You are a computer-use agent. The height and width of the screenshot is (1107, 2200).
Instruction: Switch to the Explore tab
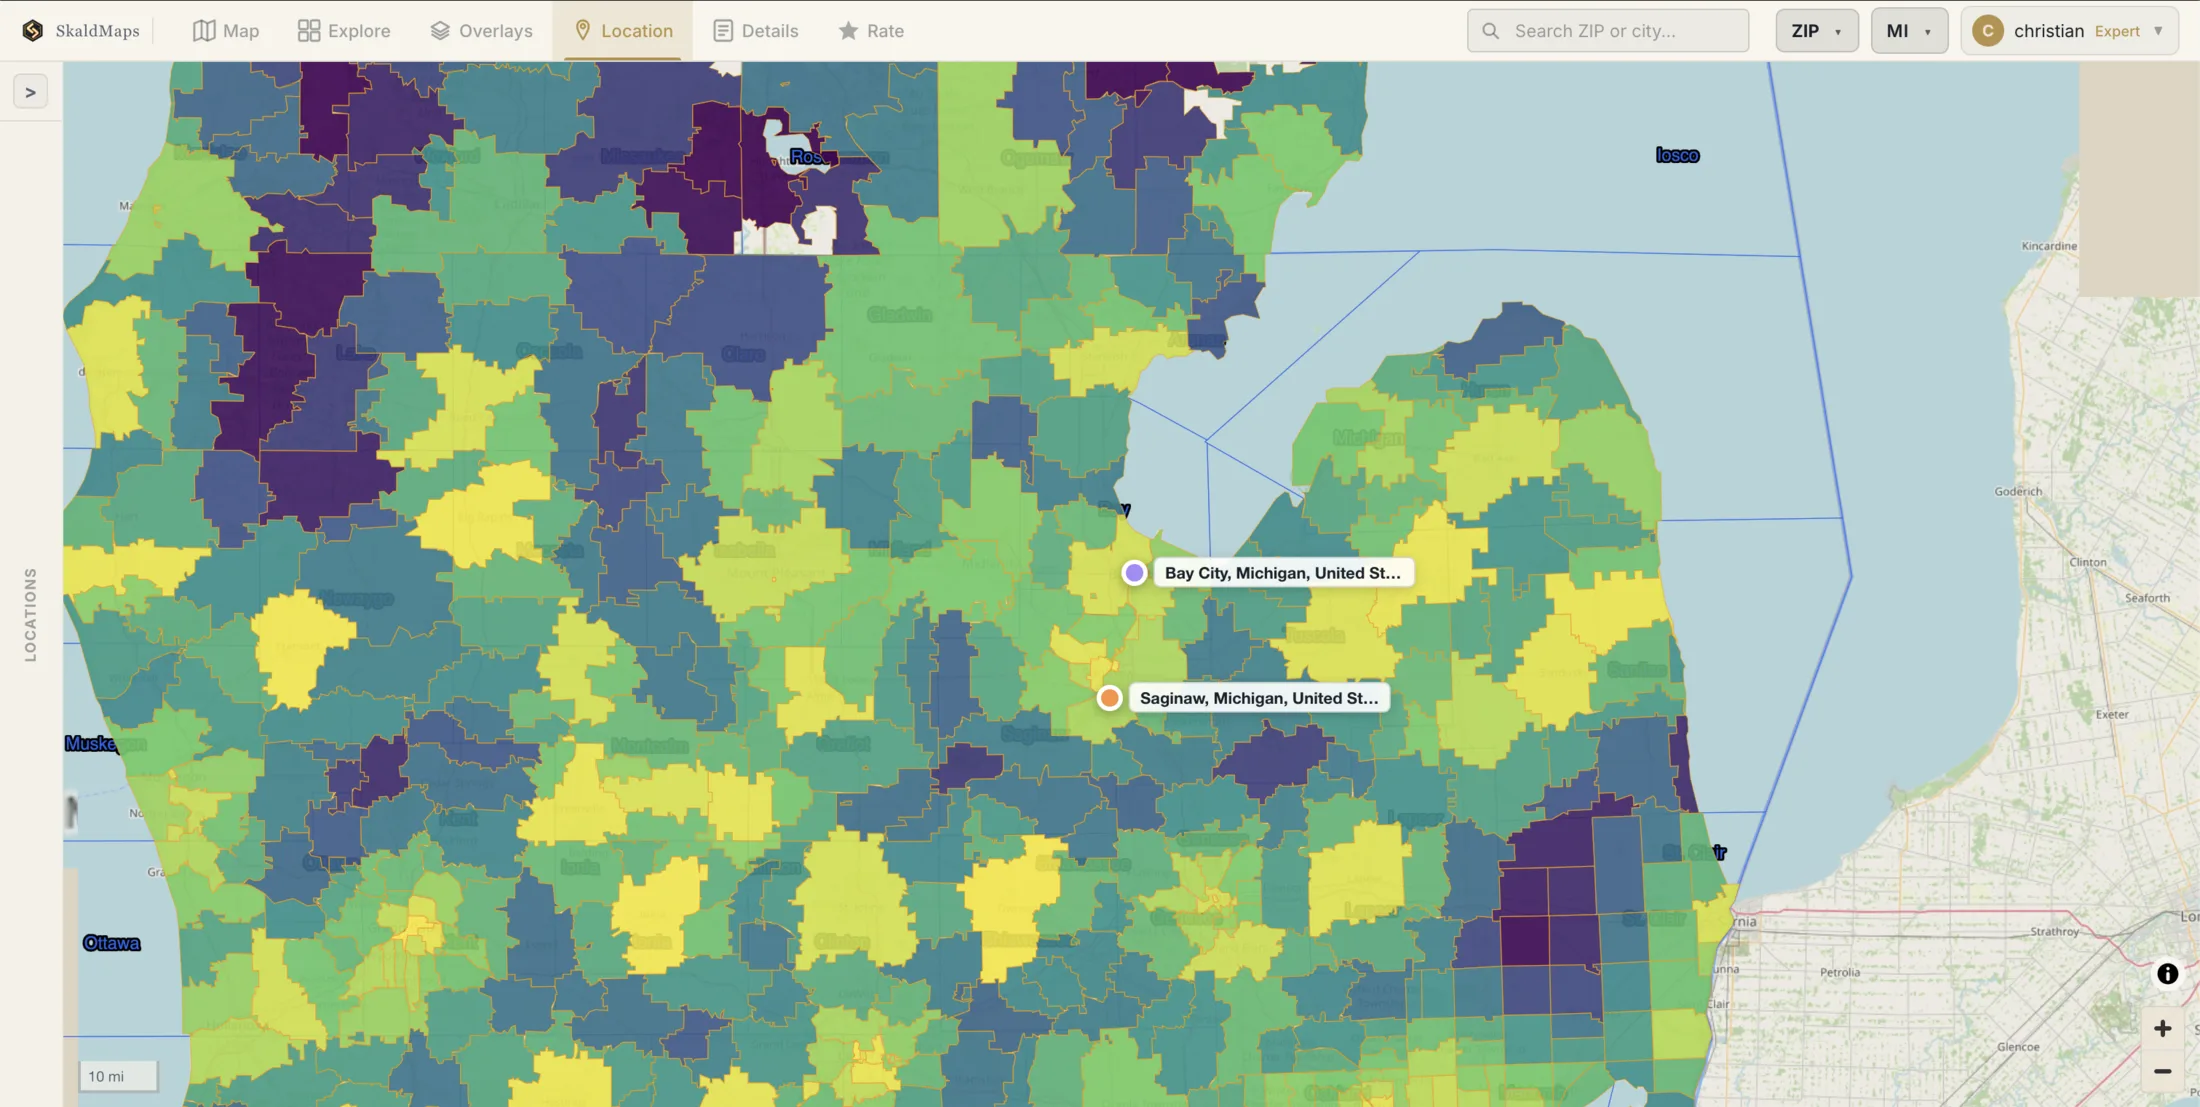(344, 30)
